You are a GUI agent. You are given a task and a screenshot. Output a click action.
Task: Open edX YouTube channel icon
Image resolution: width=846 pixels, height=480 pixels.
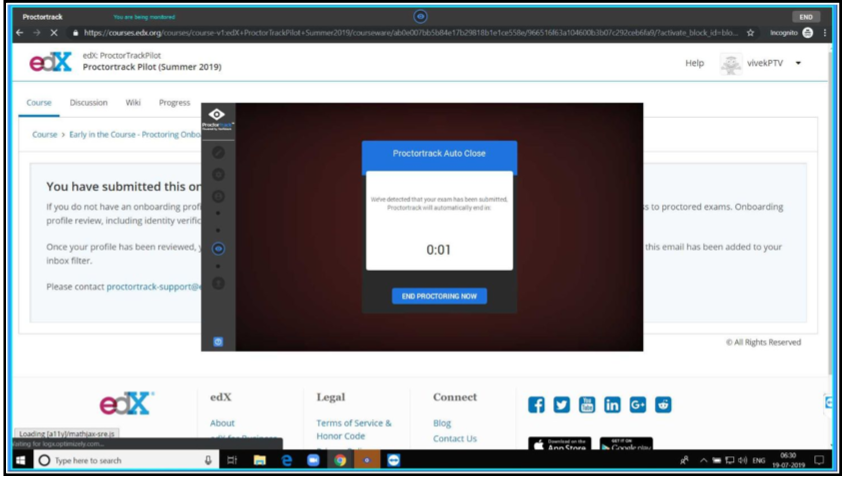click(x=587, y=405)
